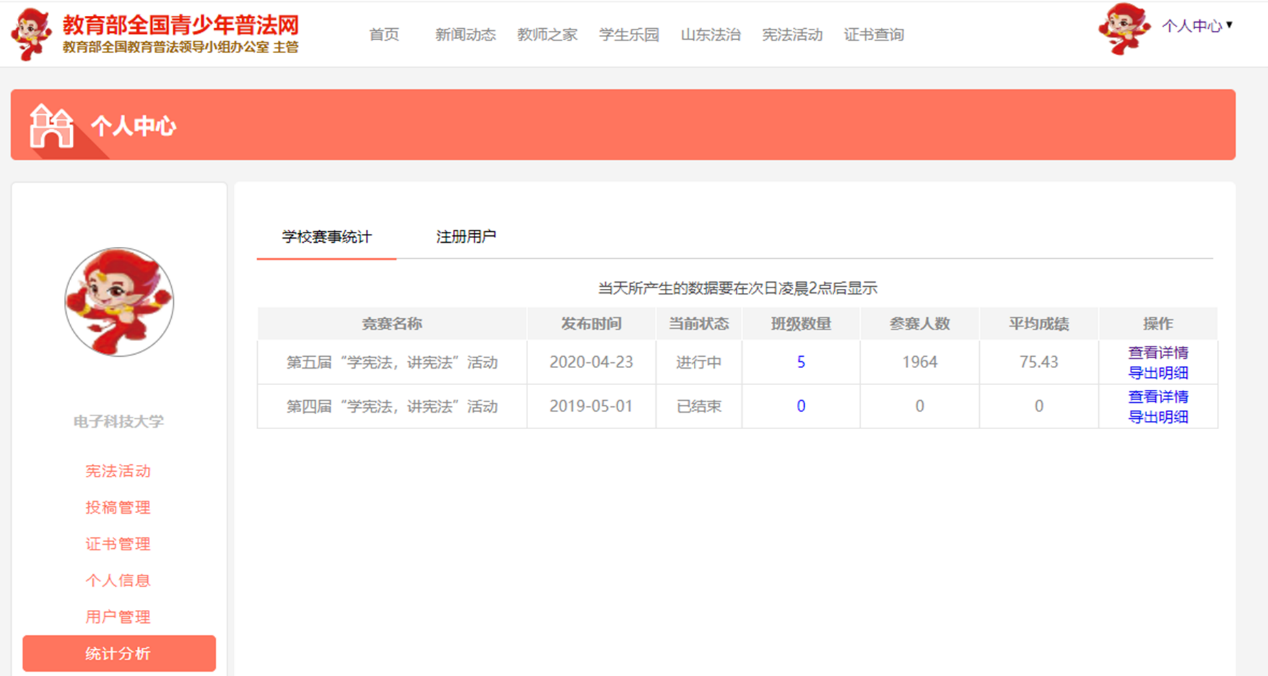Go to 新闻动态 in the top navigation
The image size is (1268, 676).
tap(465, 34)
